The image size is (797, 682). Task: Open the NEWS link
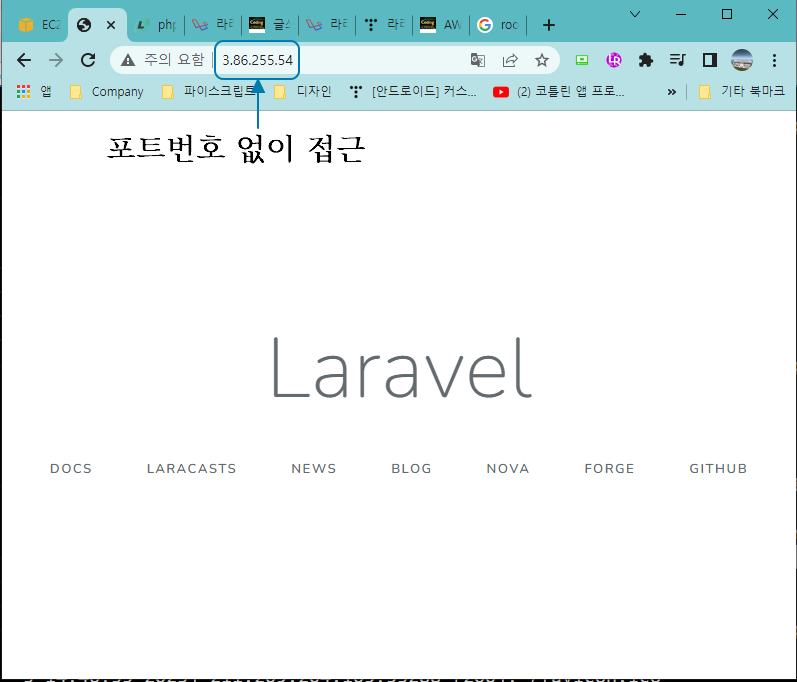pos(314,469)
